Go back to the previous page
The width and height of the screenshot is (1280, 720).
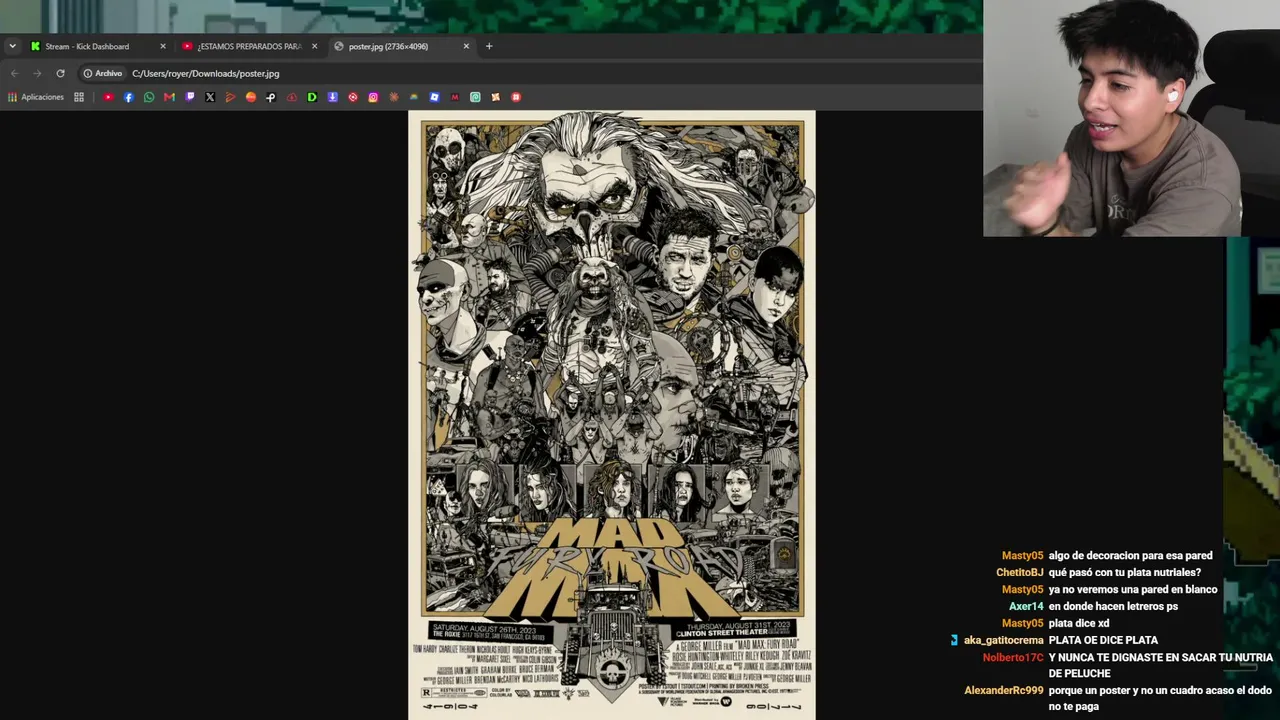[x=14, y=73]
